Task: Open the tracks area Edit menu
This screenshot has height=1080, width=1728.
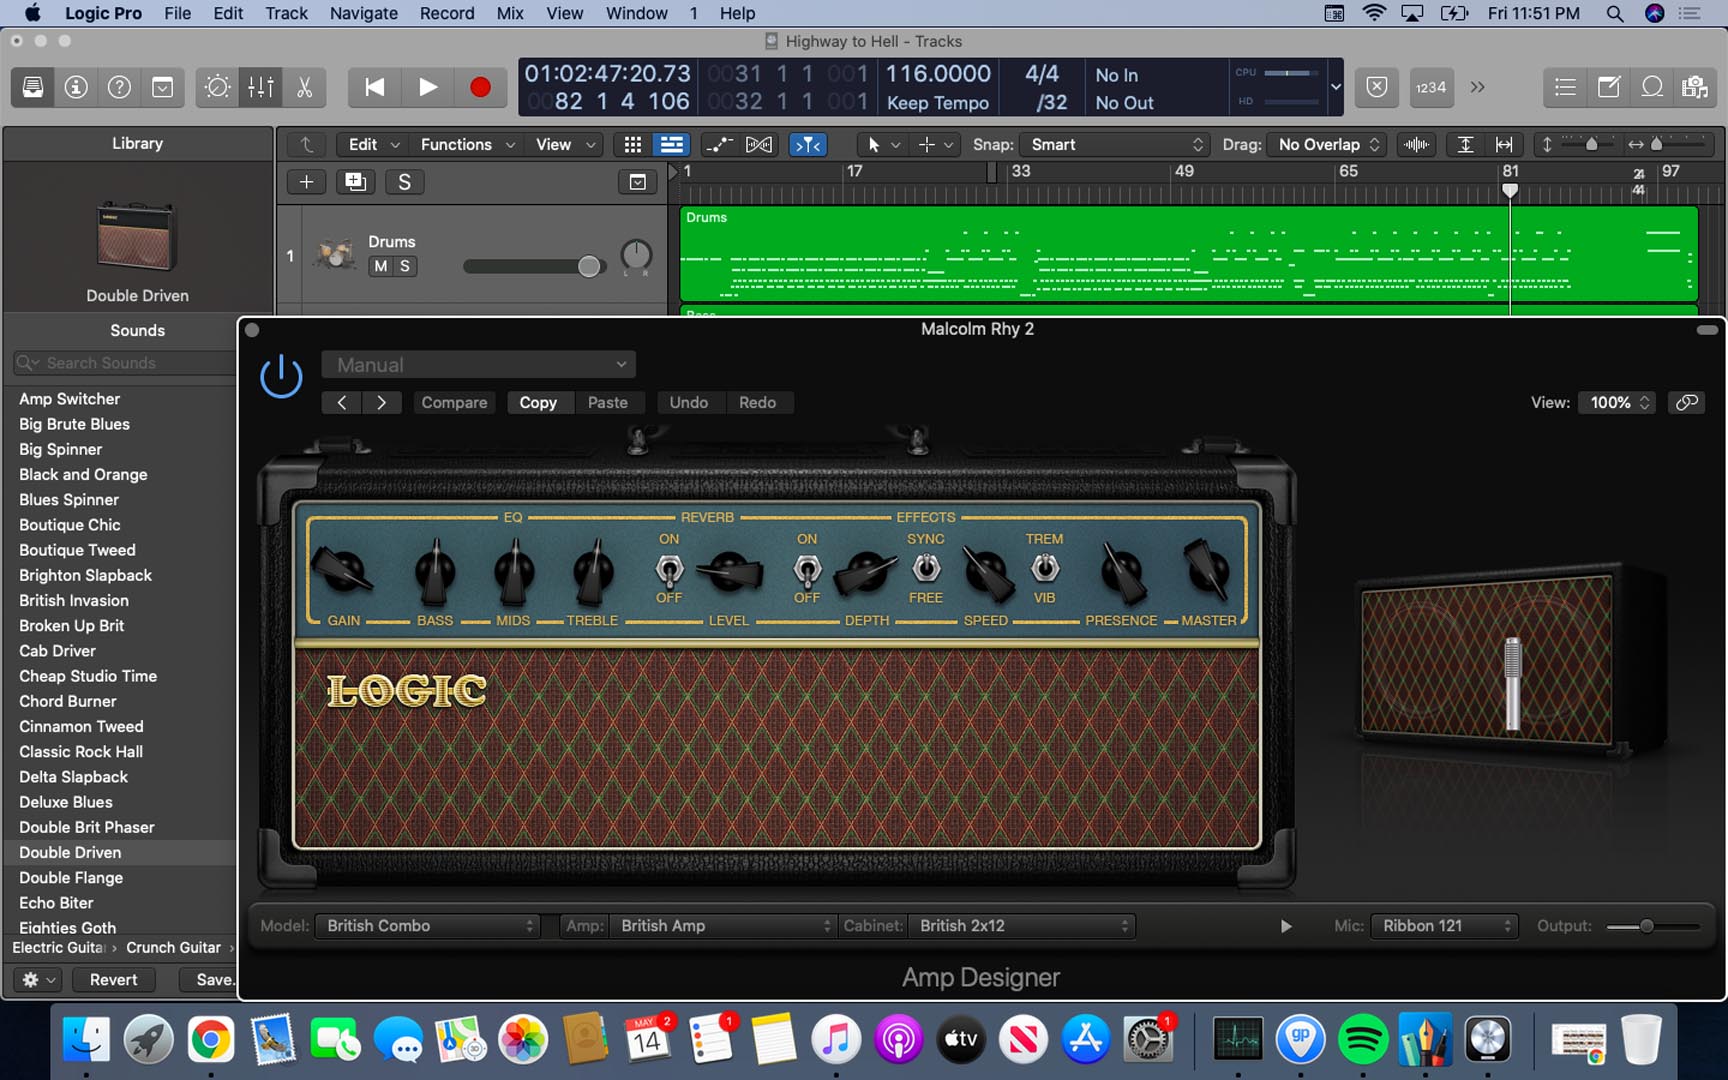Action: pyautogui.click(x=373, y=145)
